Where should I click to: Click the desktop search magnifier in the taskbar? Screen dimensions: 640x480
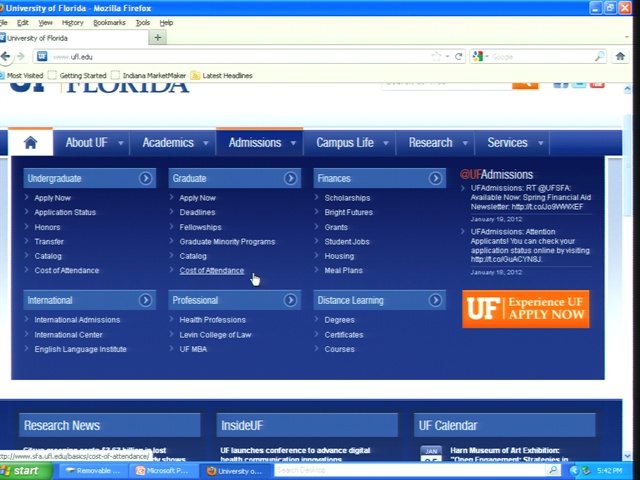[552, 470]
